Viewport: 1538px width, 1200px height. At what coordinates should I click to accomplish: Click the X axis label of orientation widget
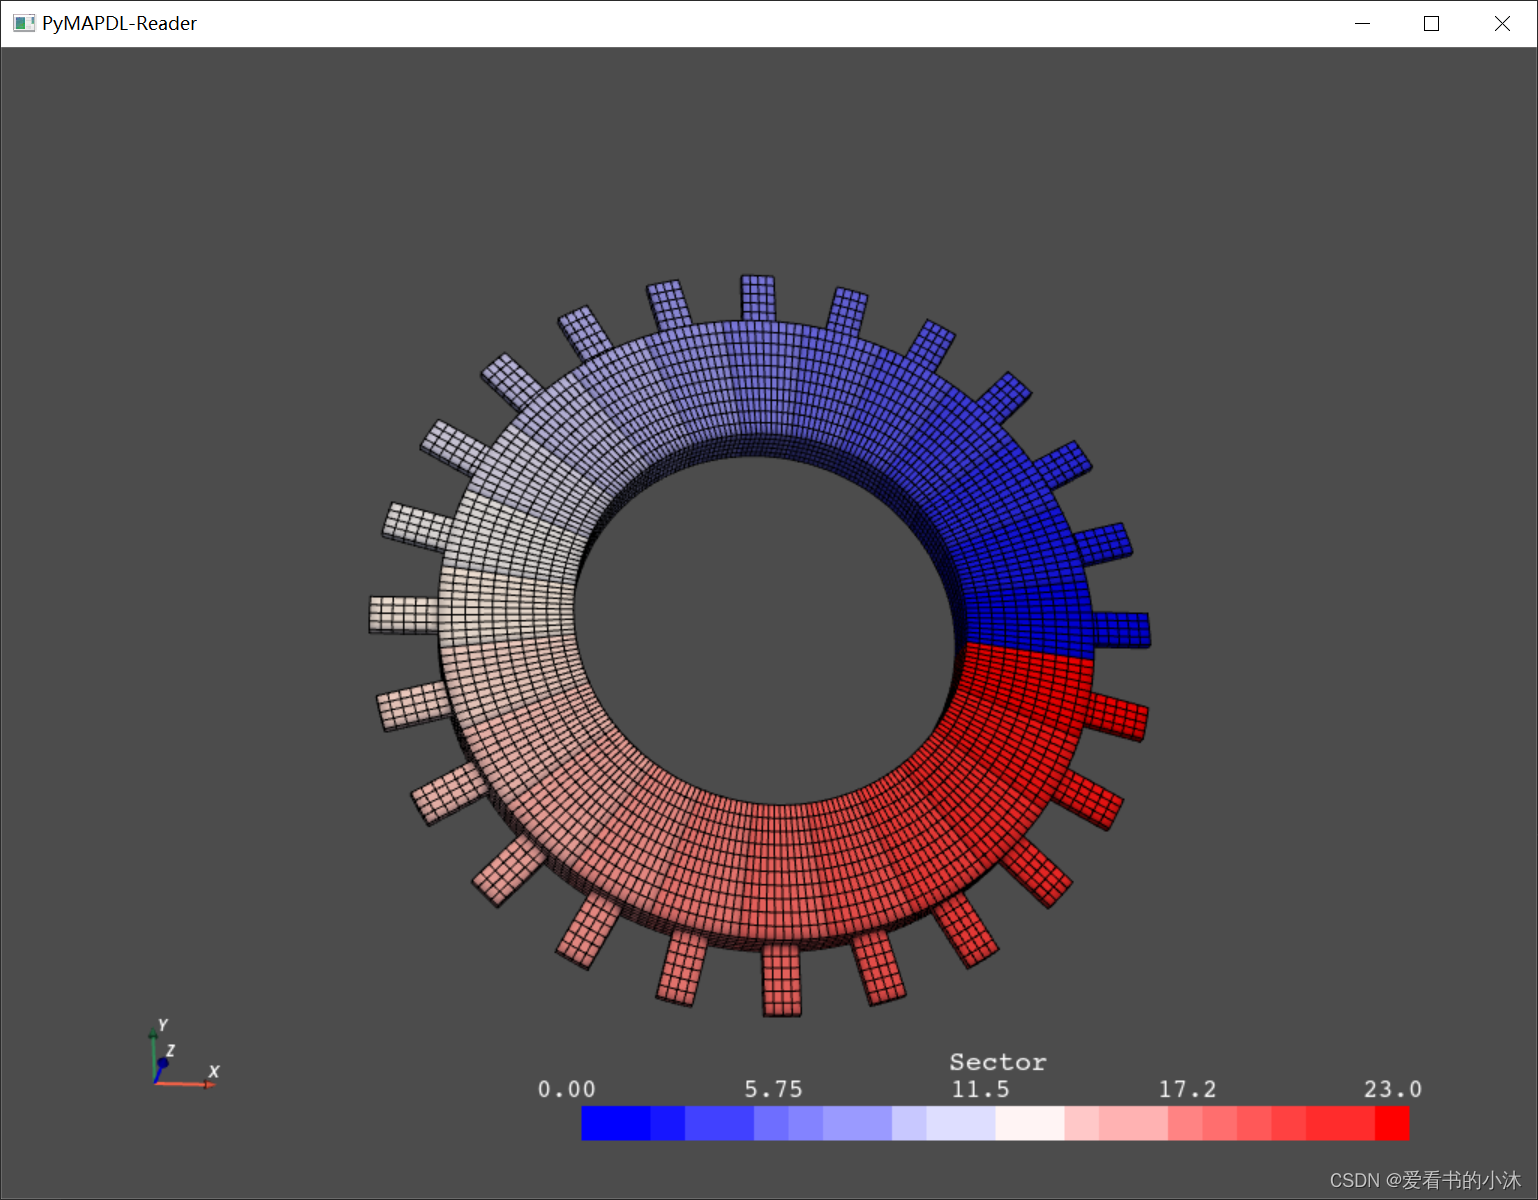click(213, 1071)
